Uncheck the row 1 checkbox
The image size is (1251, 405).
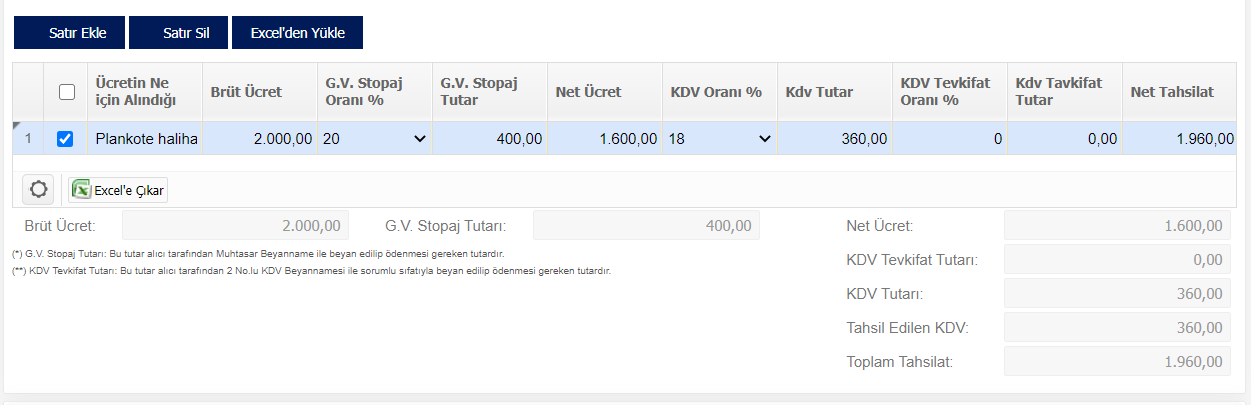[66, 139]
